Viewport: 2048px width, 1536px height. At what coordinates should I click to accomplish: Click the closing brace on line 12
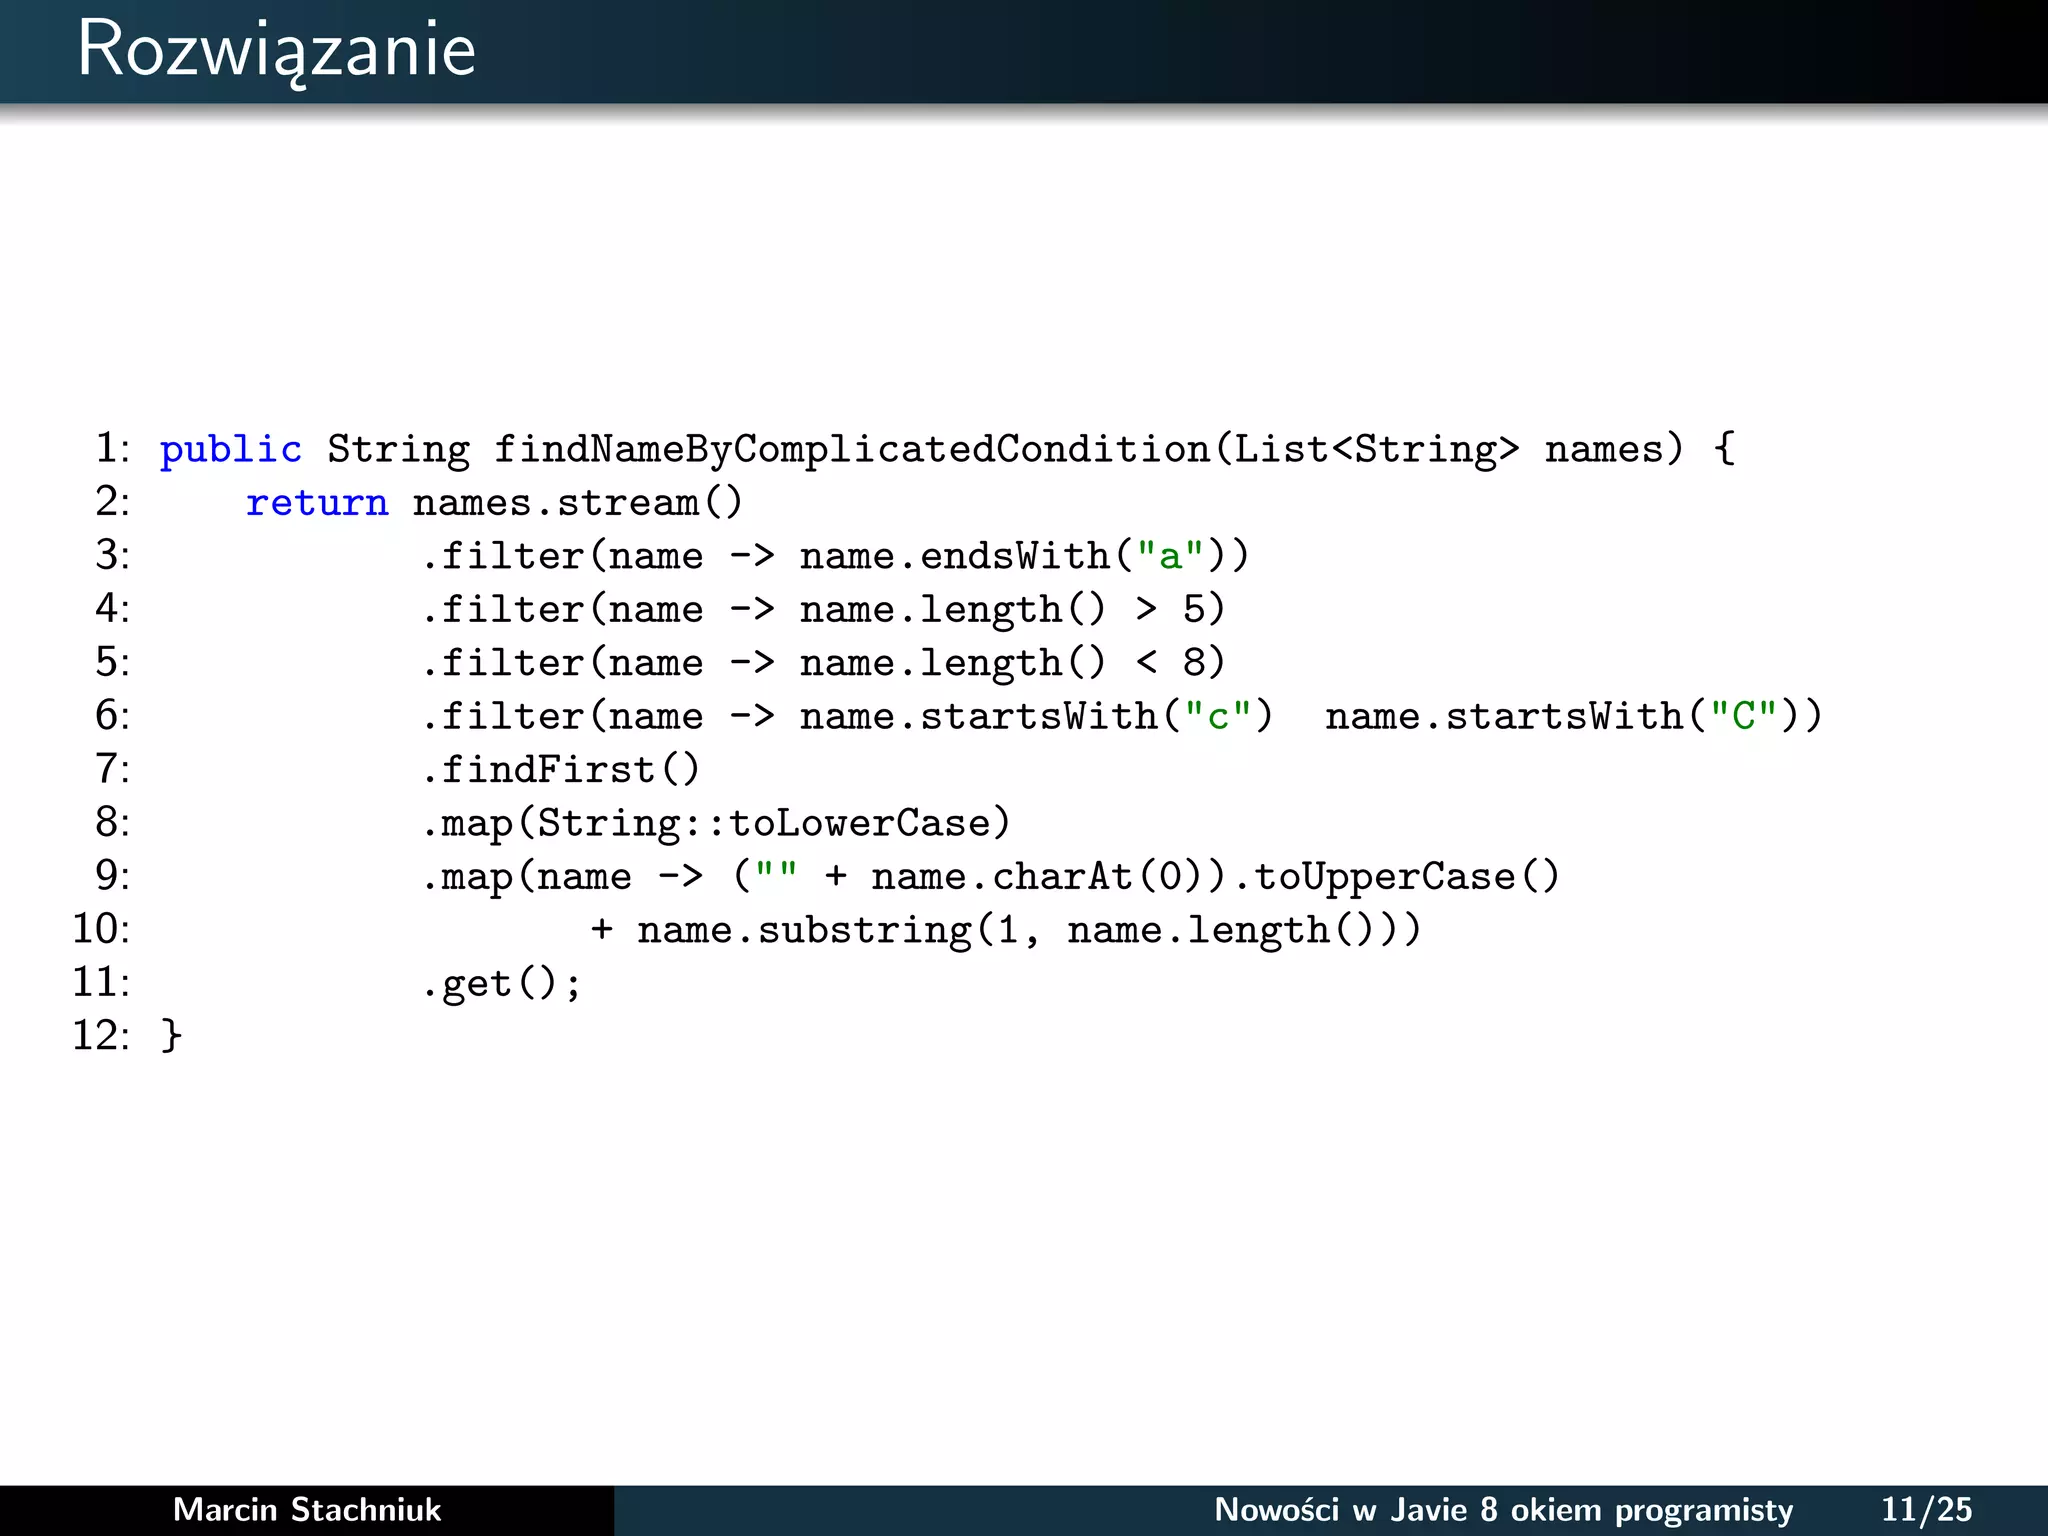click(x=171, y=1035)
